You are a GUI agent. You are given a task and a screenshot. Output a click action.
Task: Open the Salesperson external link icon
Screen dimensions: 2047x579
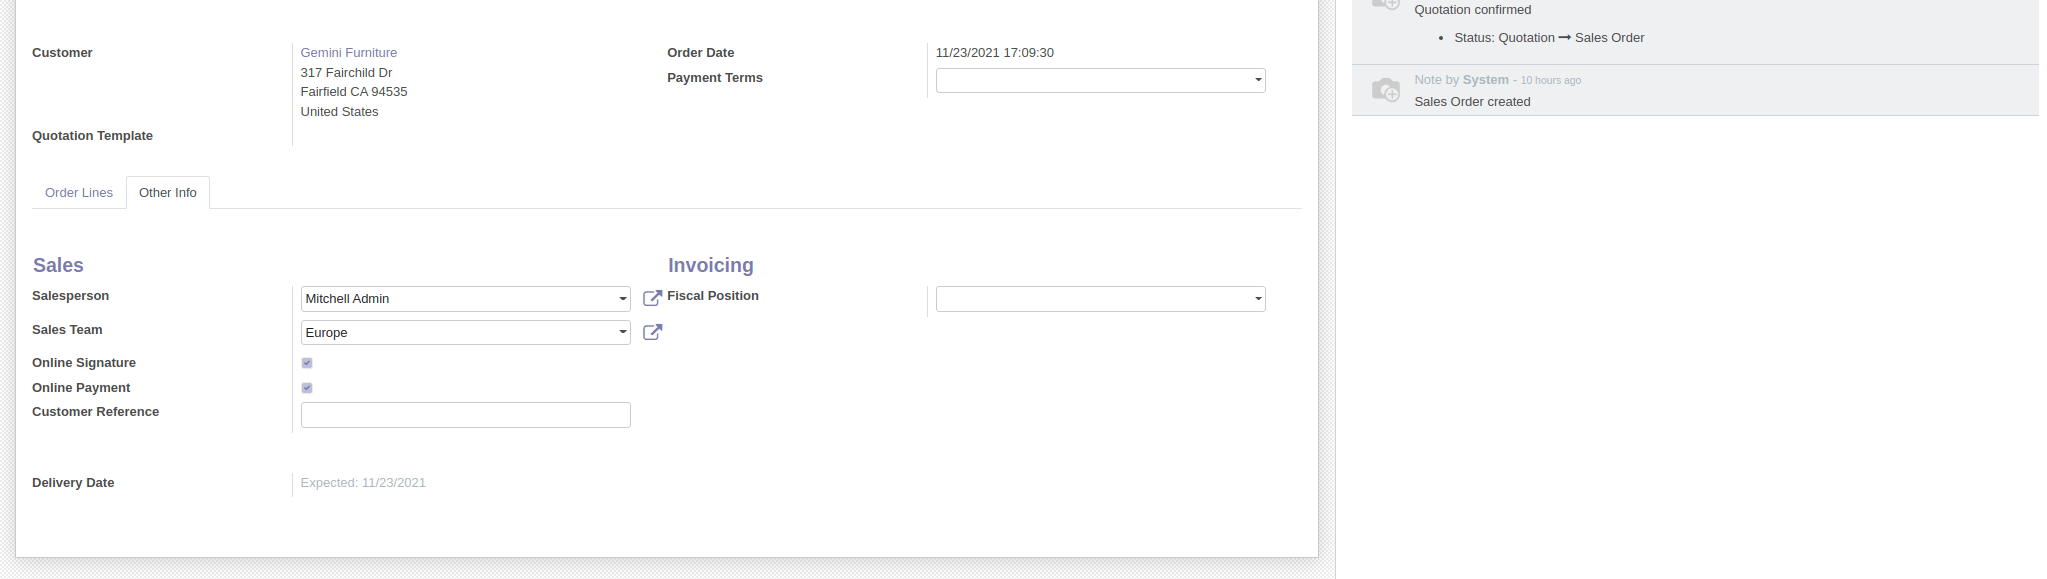[x=652, y=298]
